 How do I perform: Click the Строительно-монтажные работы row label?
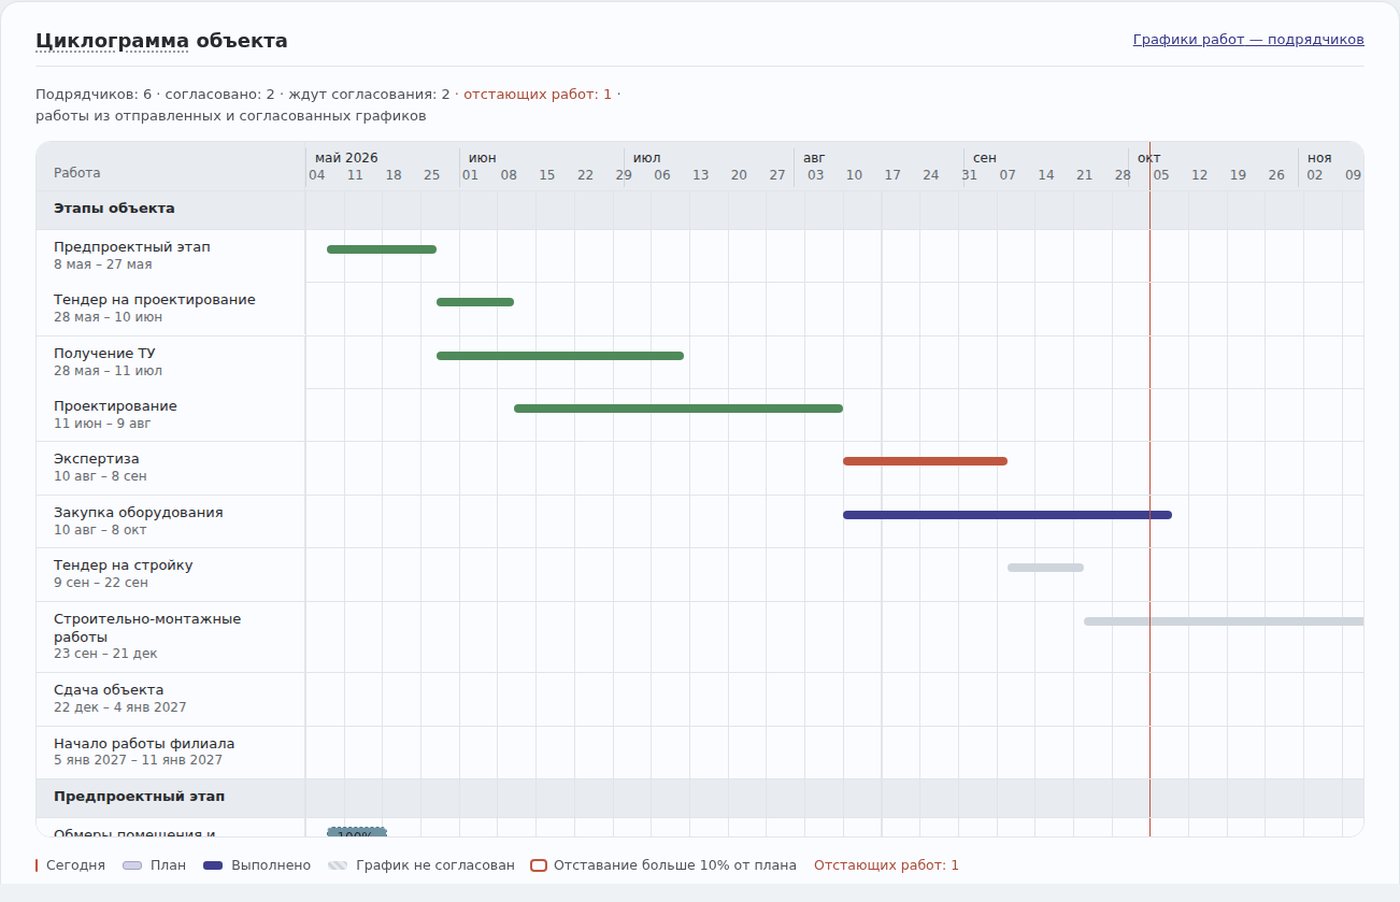(147, 628)
